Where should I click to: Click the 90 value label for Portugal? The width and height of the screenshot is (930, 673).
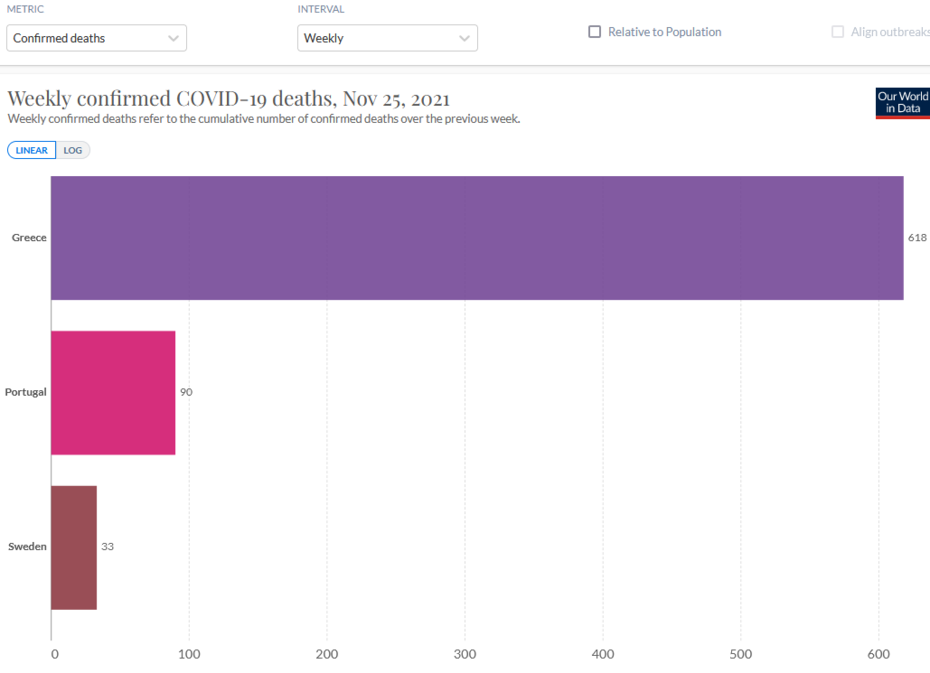point(186,392)
